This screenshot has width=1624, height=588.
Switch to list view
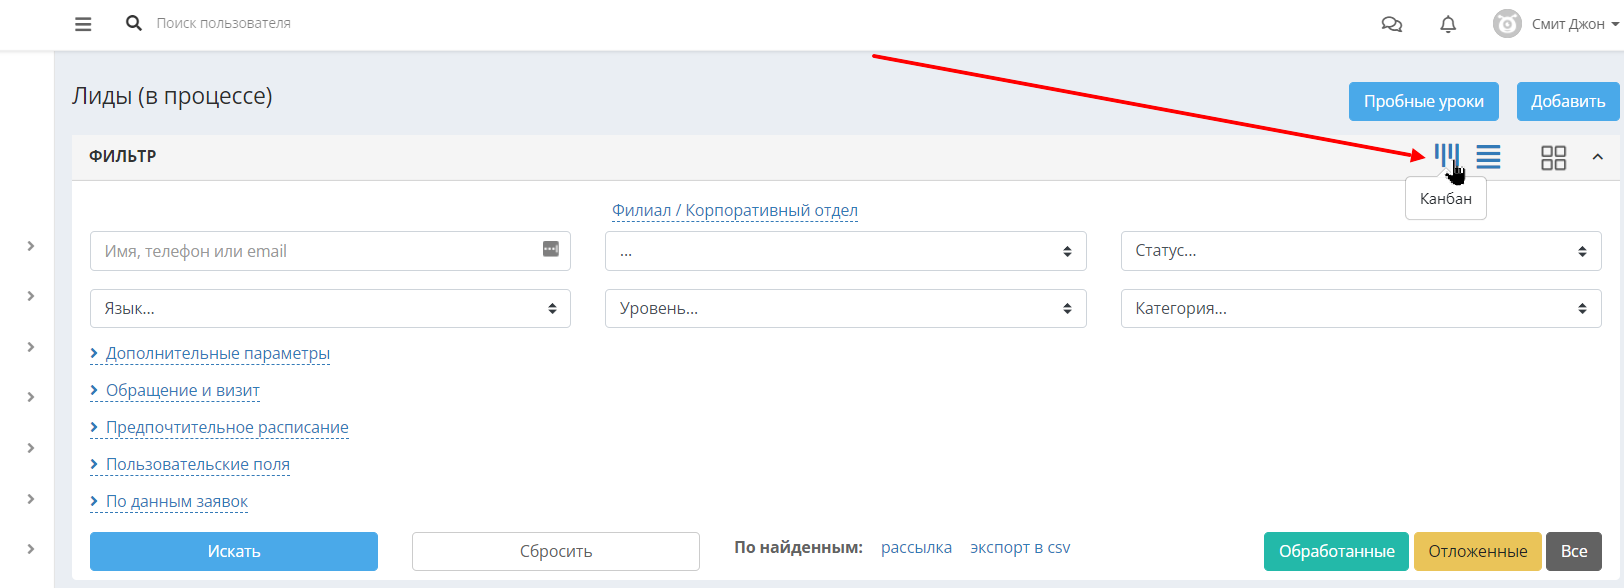1488,157
